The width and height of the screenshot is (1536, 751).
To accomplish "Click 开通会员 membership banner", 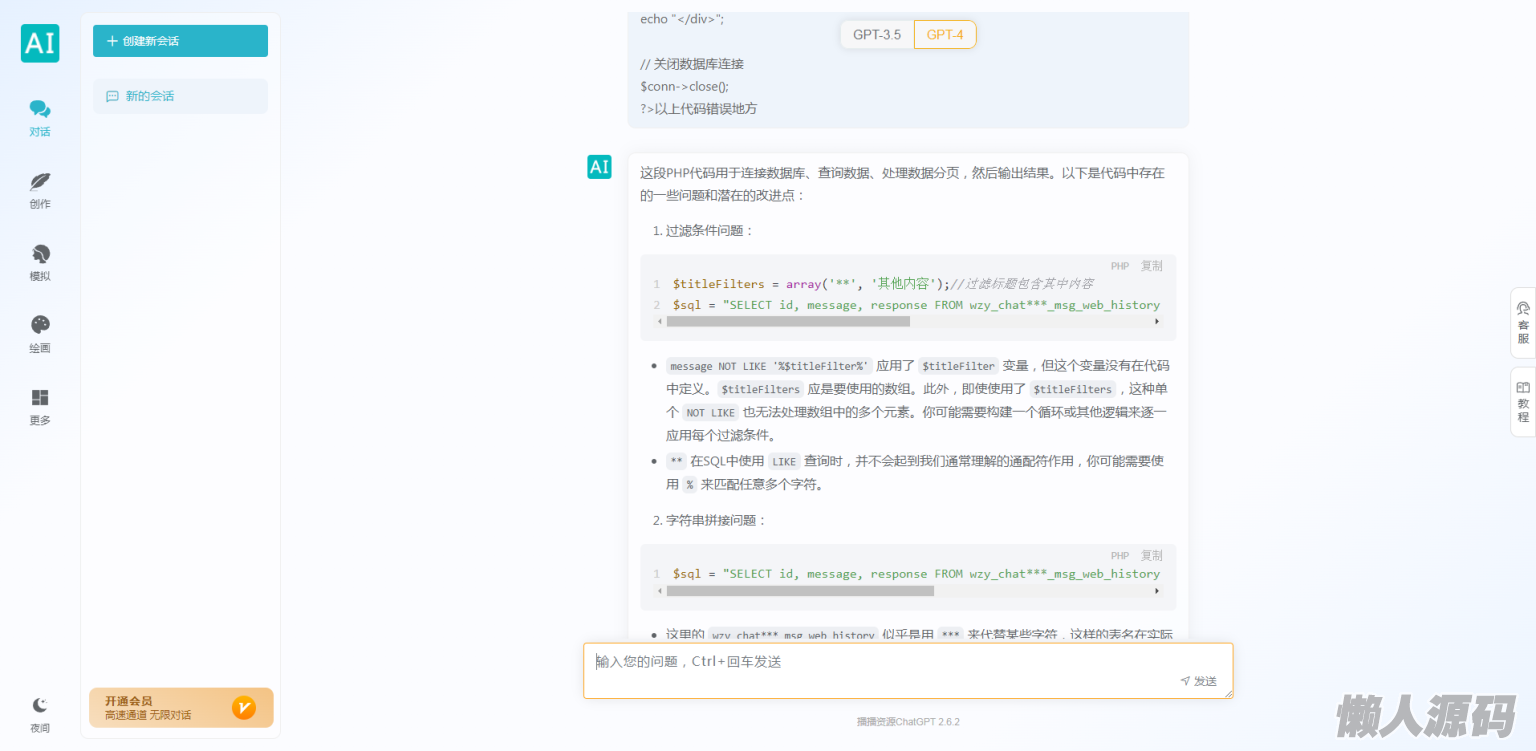I will pyautogui.click(x=180, y=707).
